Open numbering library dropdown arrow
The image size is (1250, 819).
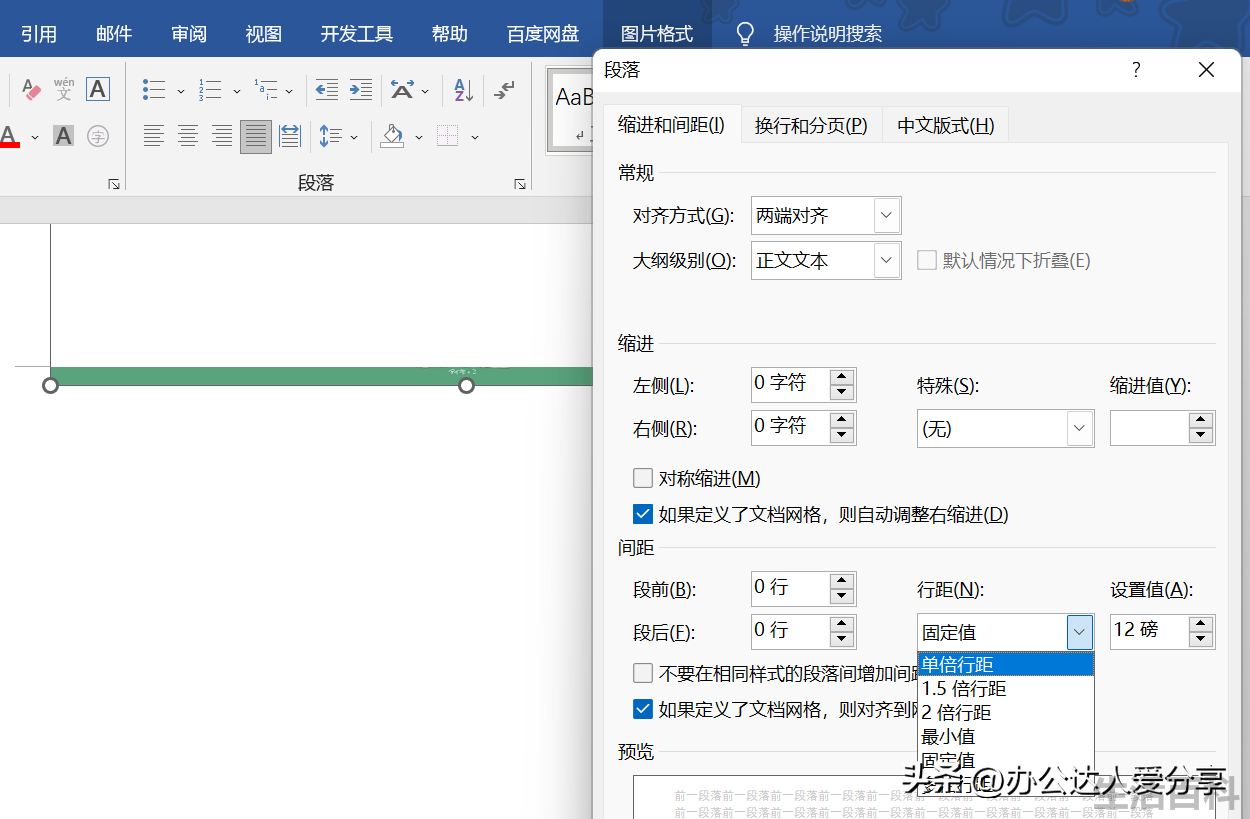coord(237,91)
